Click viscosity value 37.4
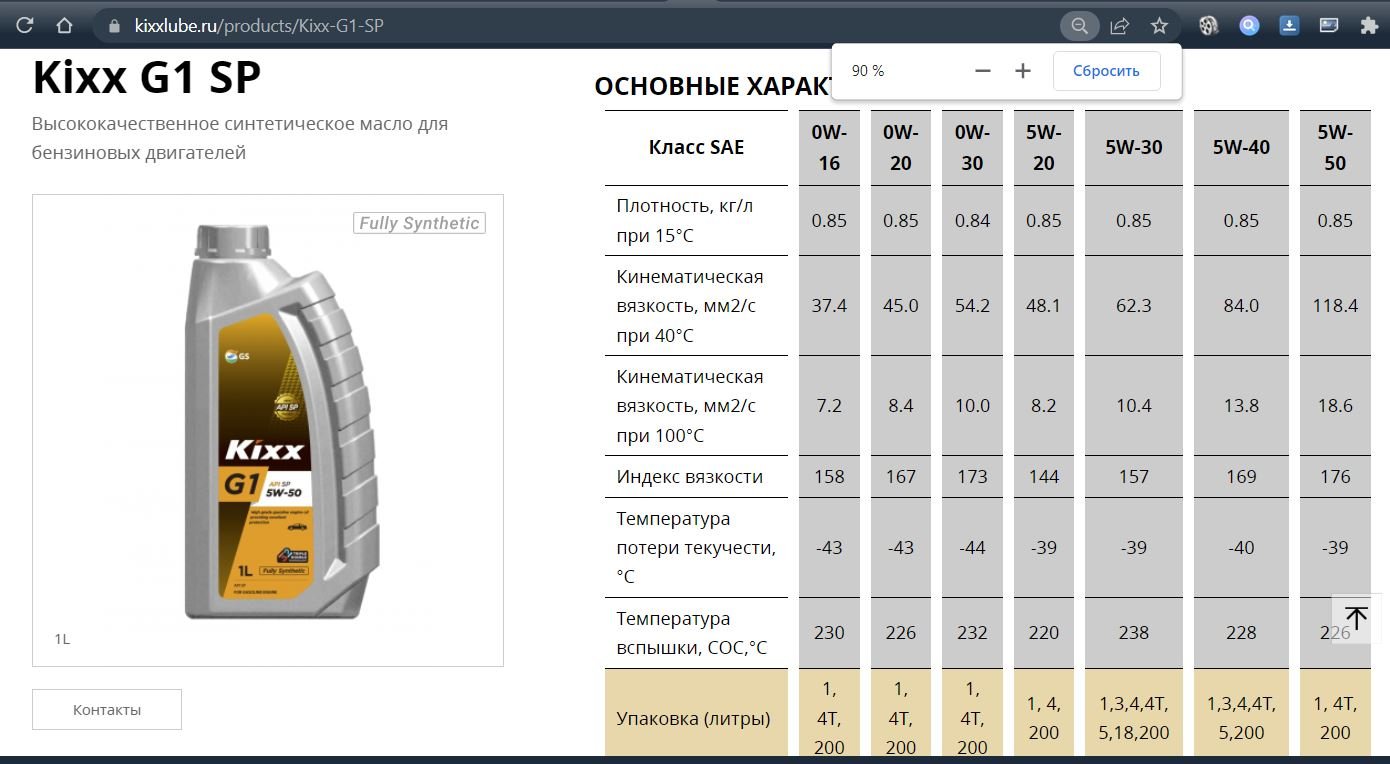Viewport: 1390px width, 764px height. pyautogui.click(x=829, y=305)
